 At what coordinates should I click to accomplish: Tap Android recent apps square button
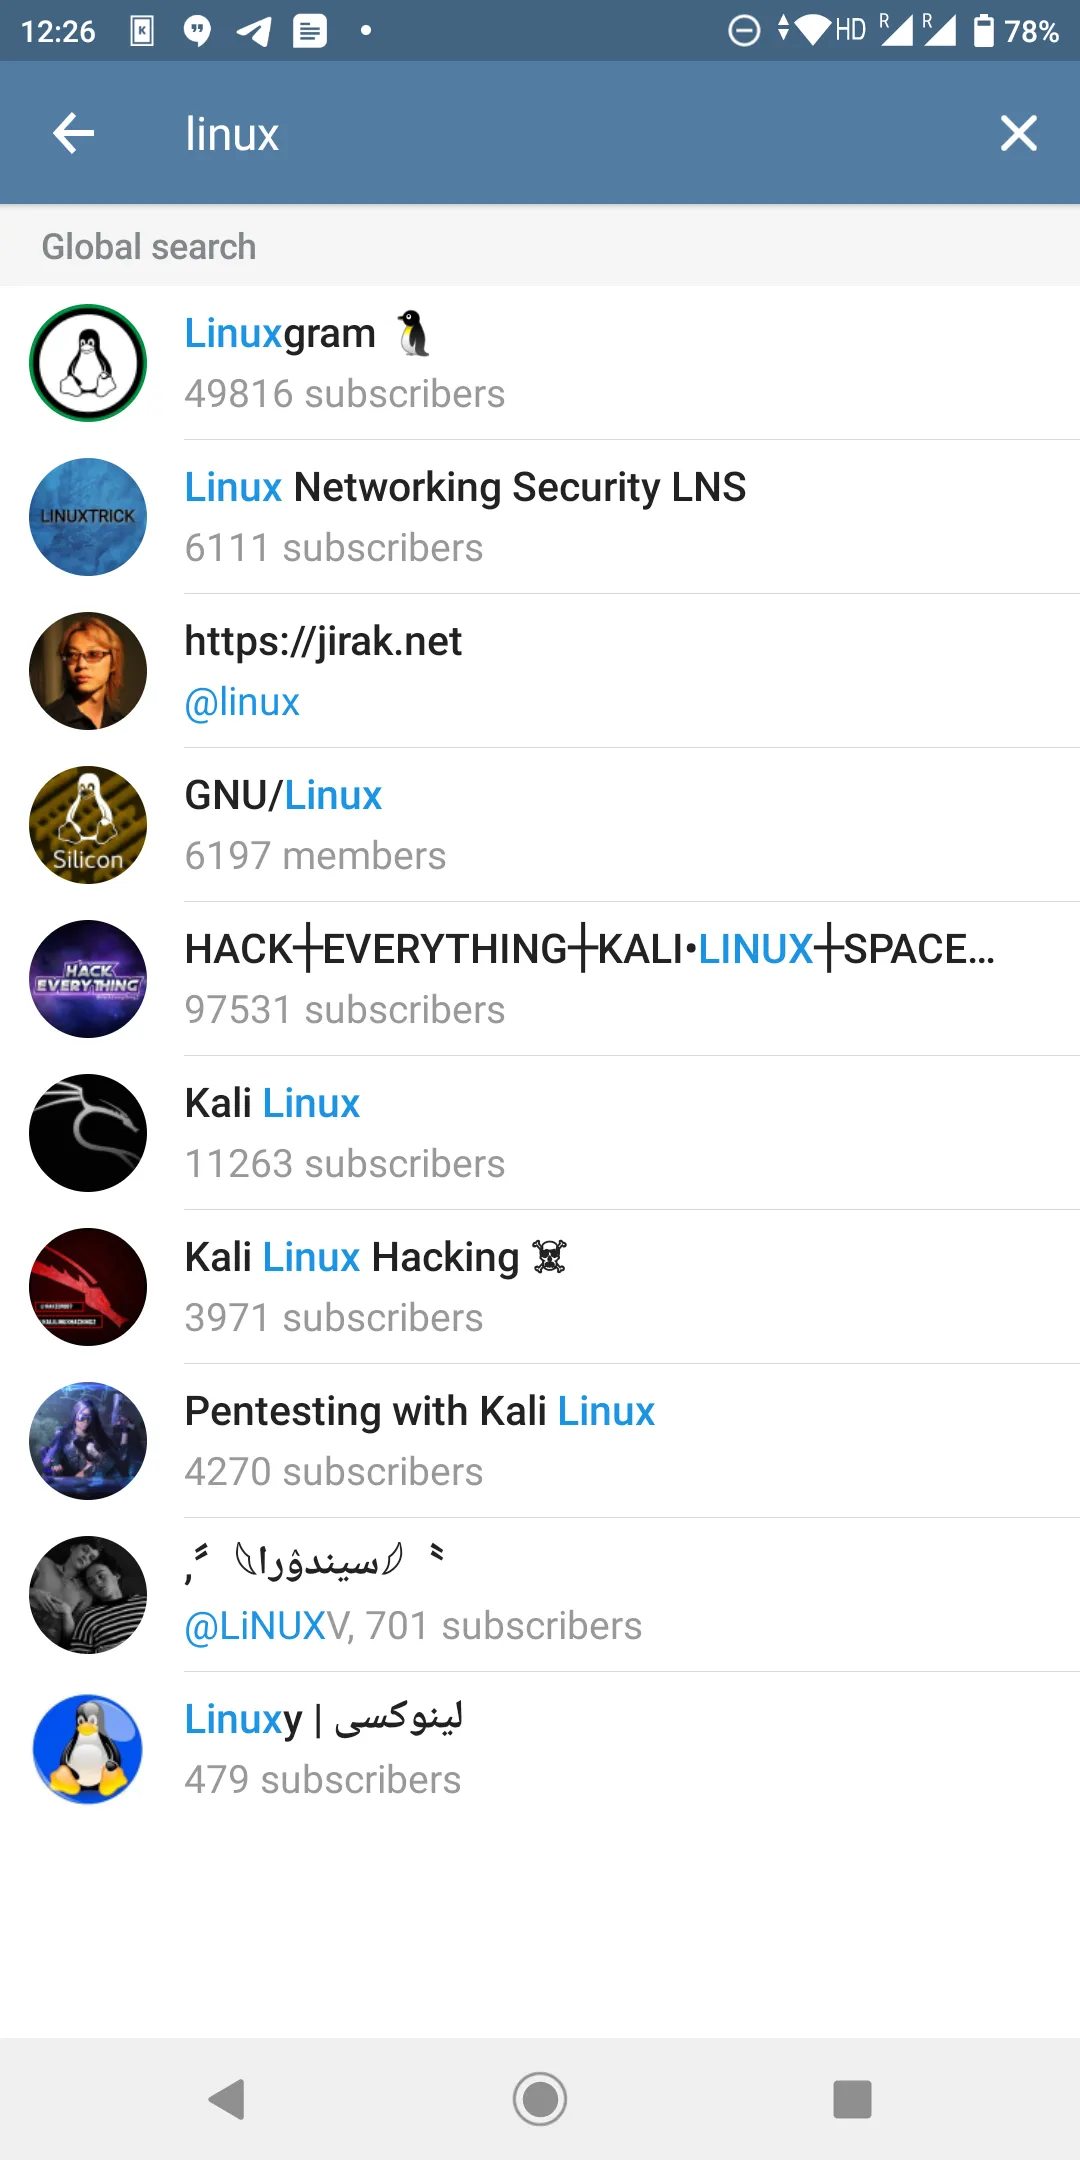pos(852,2099)
